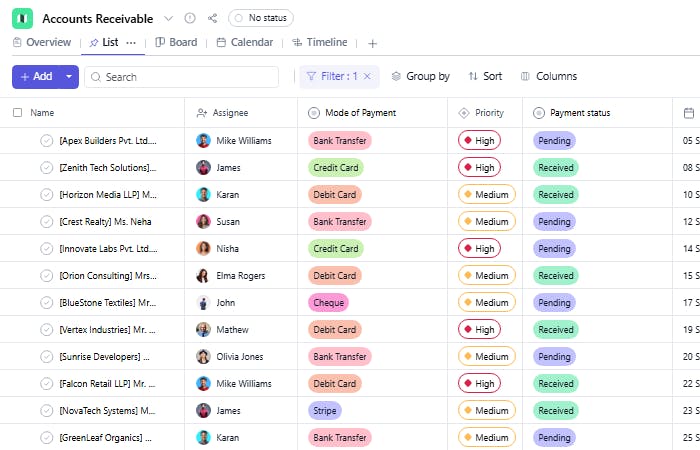Image resolution: width=700 pixels, height=450 pixels.
Task: Switch to the Timeline tab
Action: pyautogui.click(x=319, y=42)
